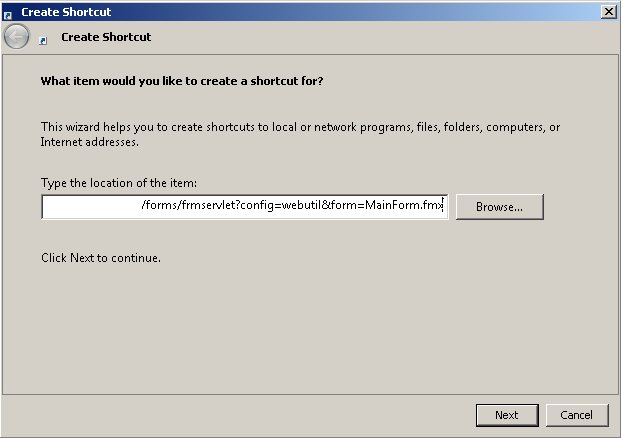
Task: Click the small shortcut icon beside the wizard header
Action: click(x=43, y=38)
